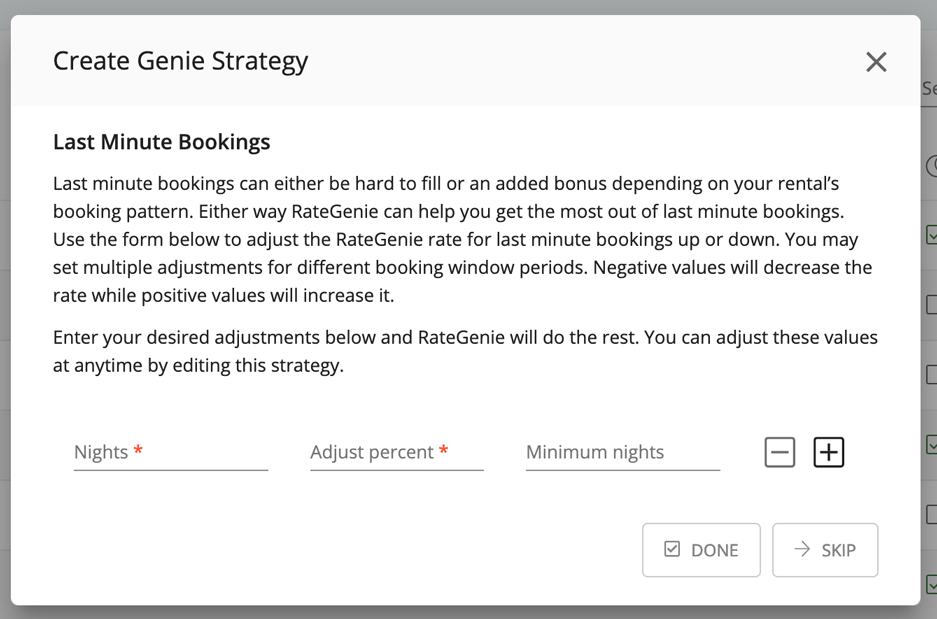Click the red asterisk beside Nights
Viewport: 937px width, 619px height.
point(138,449)
